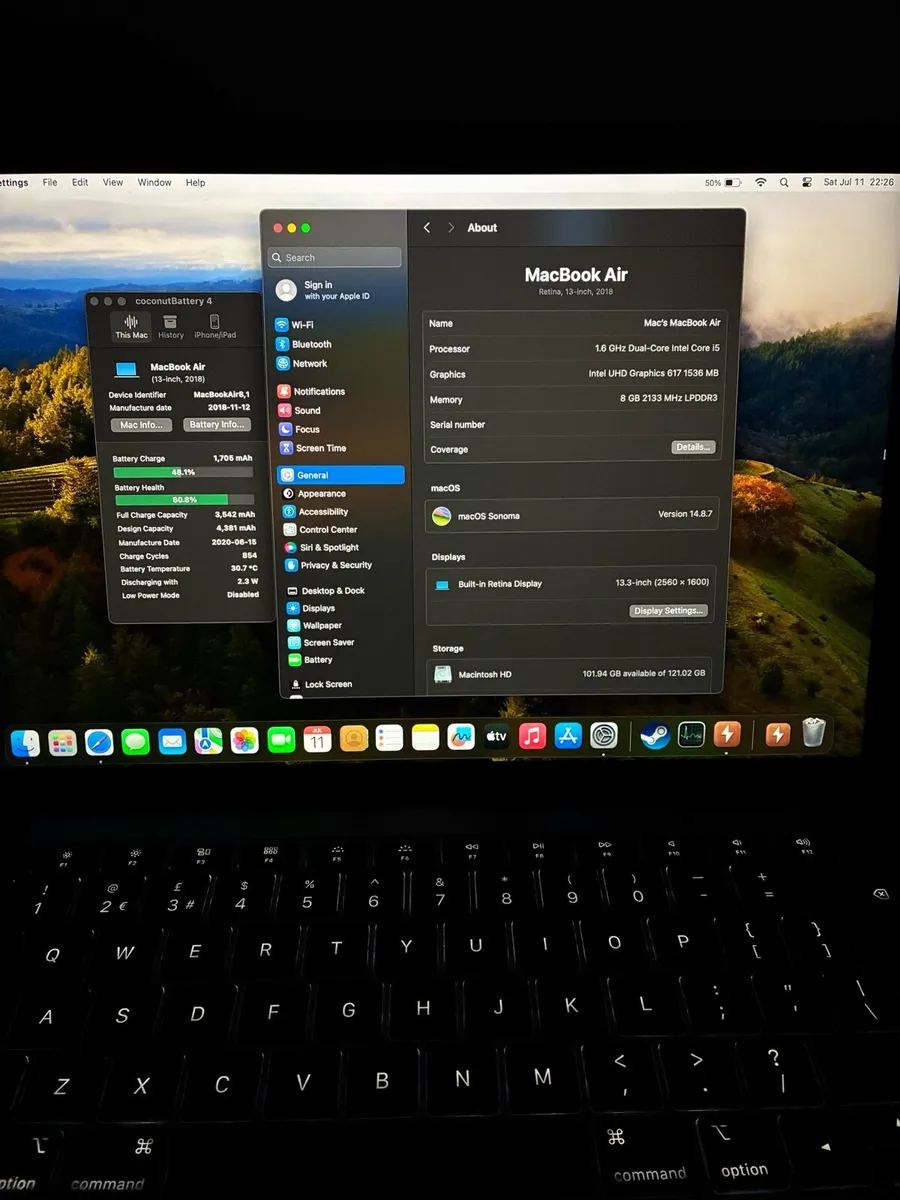
Task: Sign in with your Apple ID
Action: click(337, 290)
